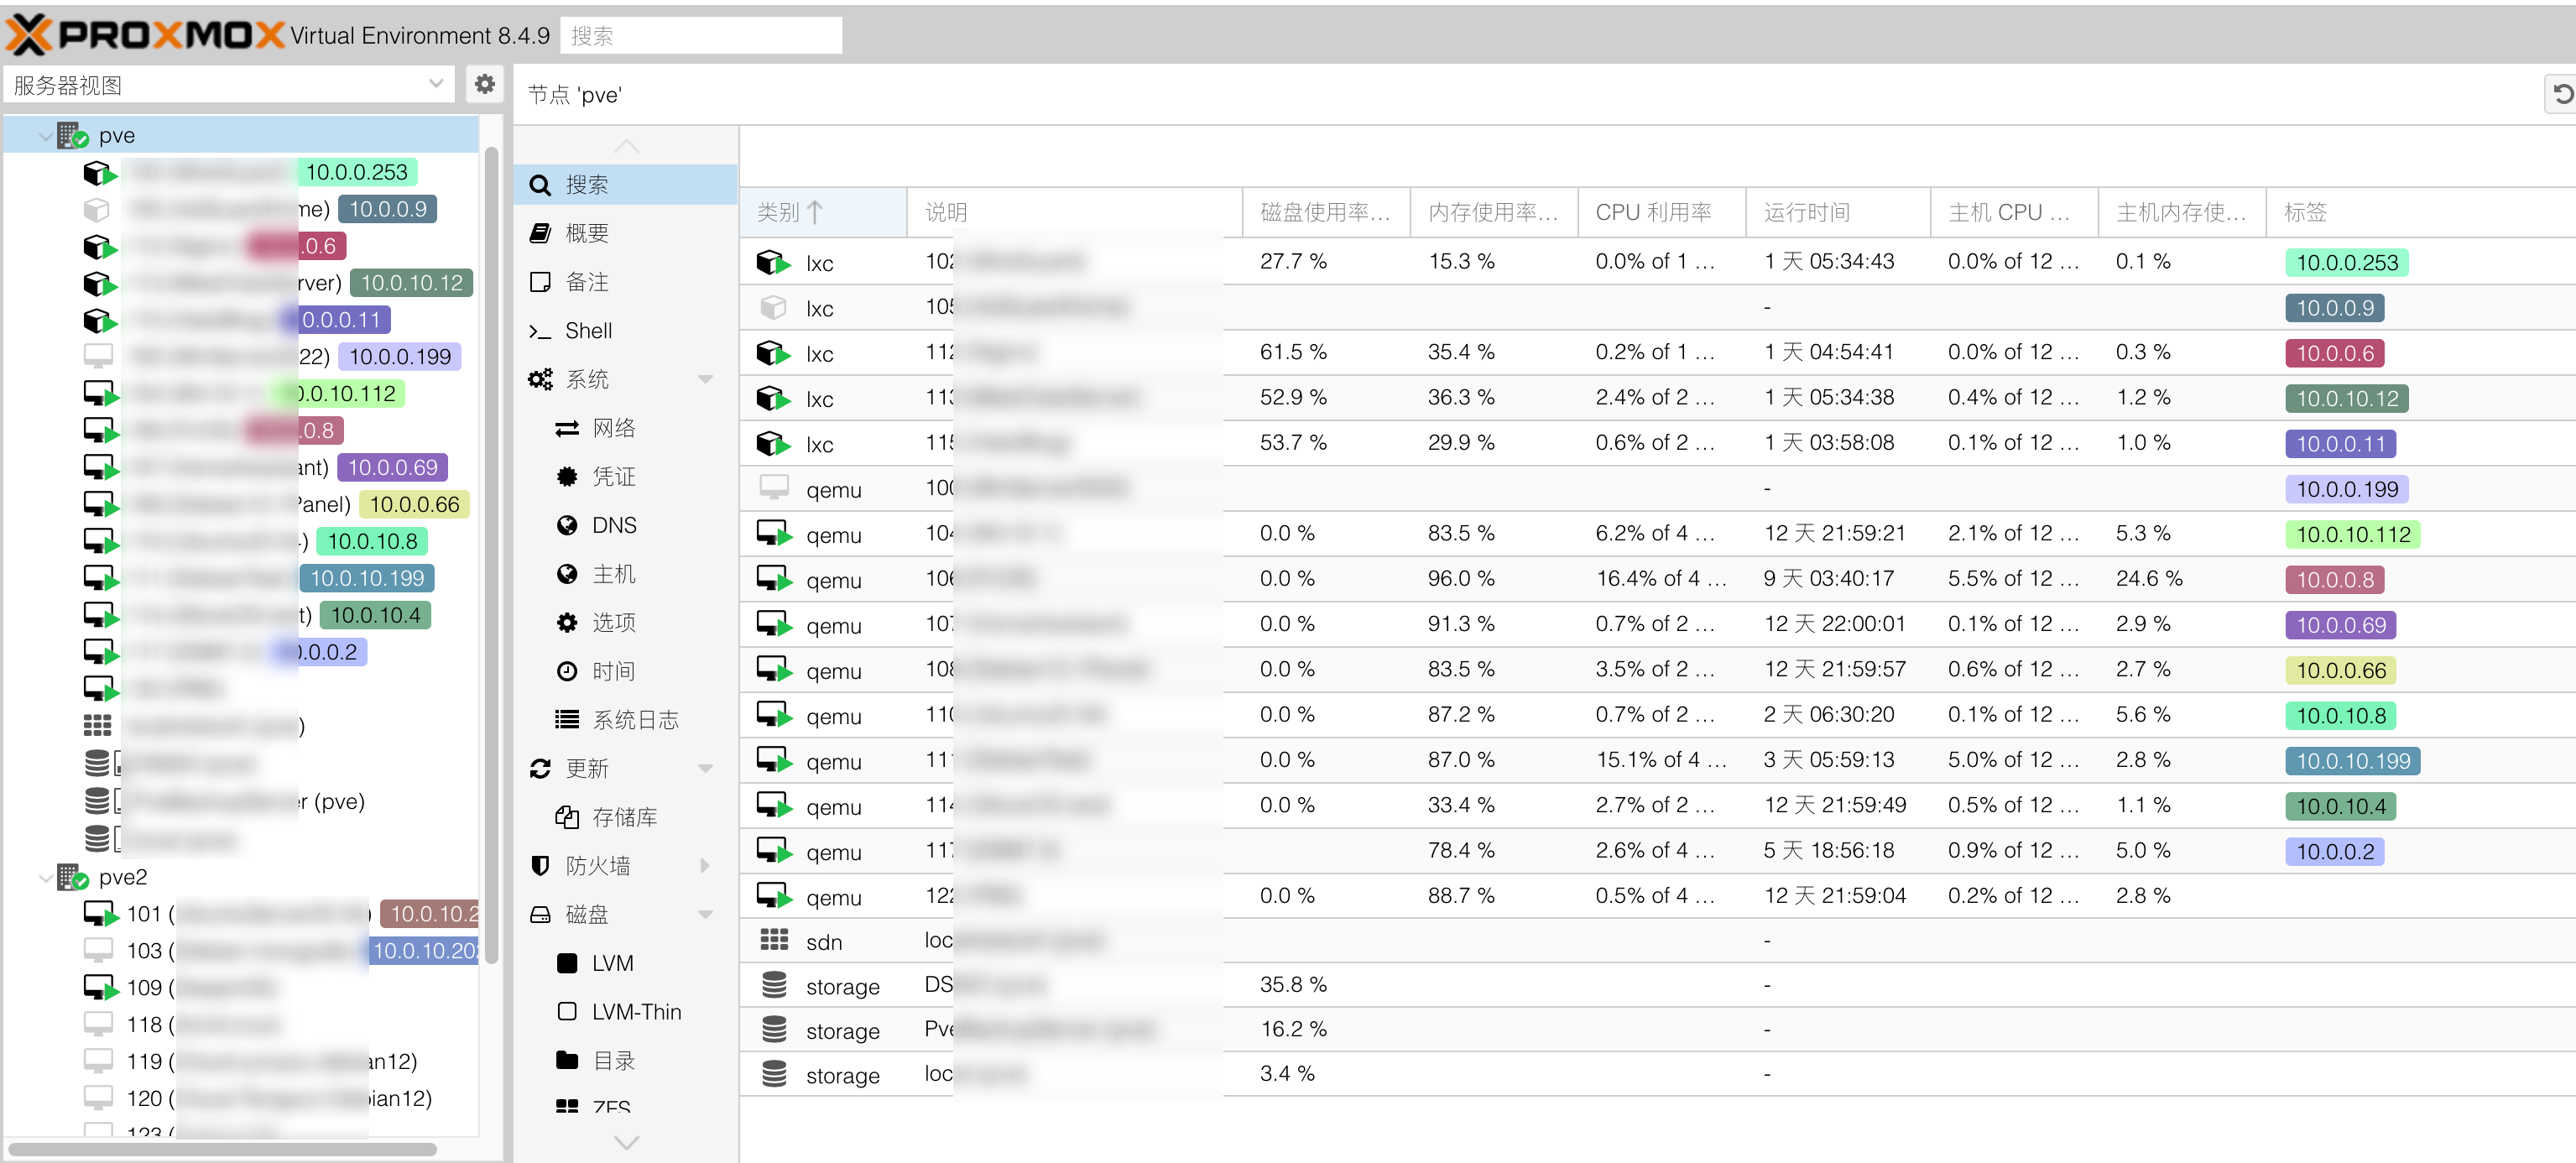Image resolution: width=2576 pixels, height=1163 pixels.
Task: Click the menu scroll-down chevron
Action: pyautogui.click(x=626, y=1142)
